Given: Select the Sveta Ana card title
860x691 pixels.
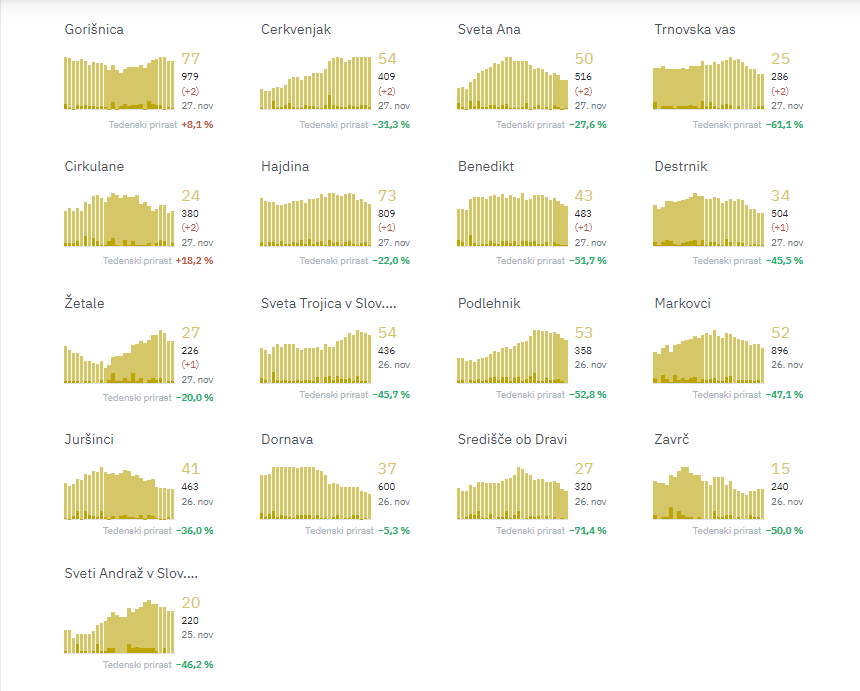Looking at the screenshot, I should click(489, 30).
